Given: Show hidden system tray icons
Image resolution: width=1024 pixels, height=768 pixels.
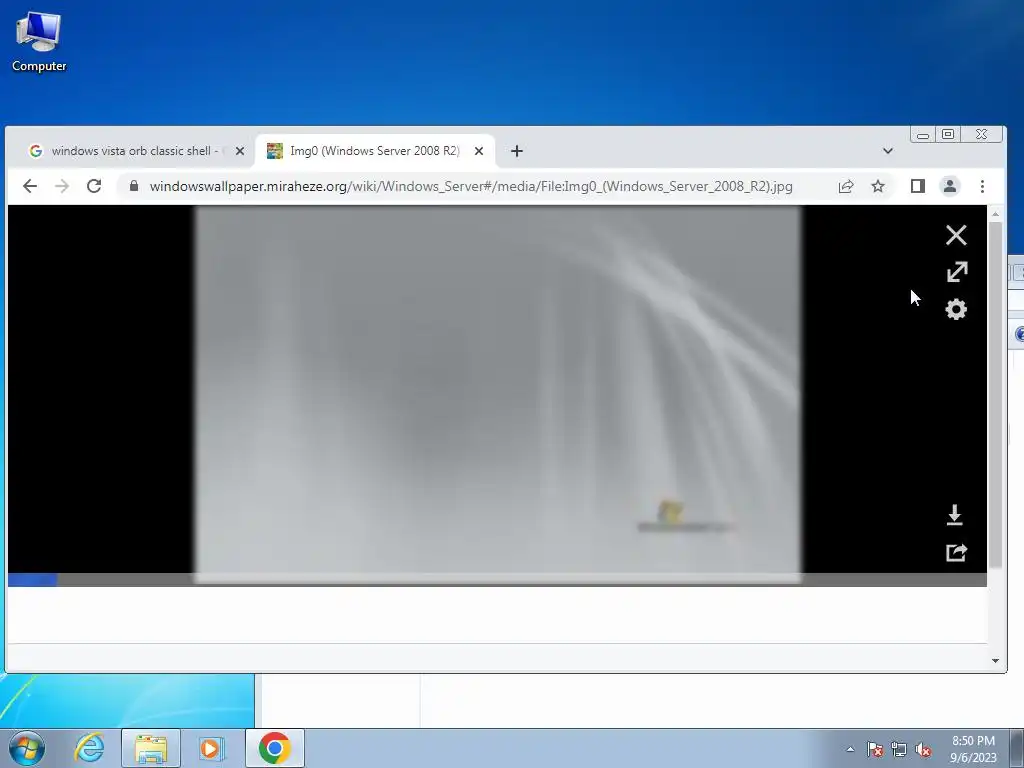Looking at the screenshot, I should (850, 749).
